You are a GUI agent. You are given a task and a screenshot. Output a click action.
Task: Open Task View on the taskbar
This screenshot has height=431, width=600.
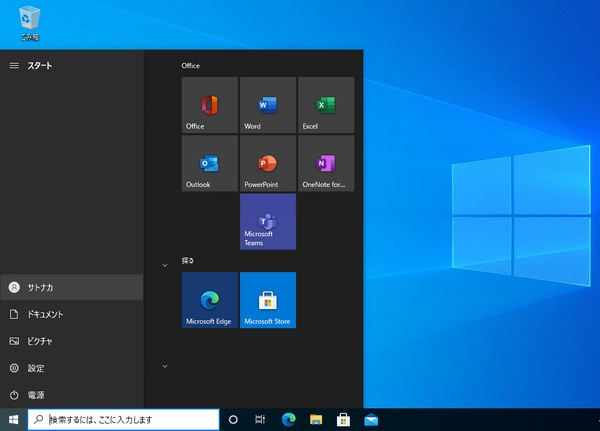[260, 420]
